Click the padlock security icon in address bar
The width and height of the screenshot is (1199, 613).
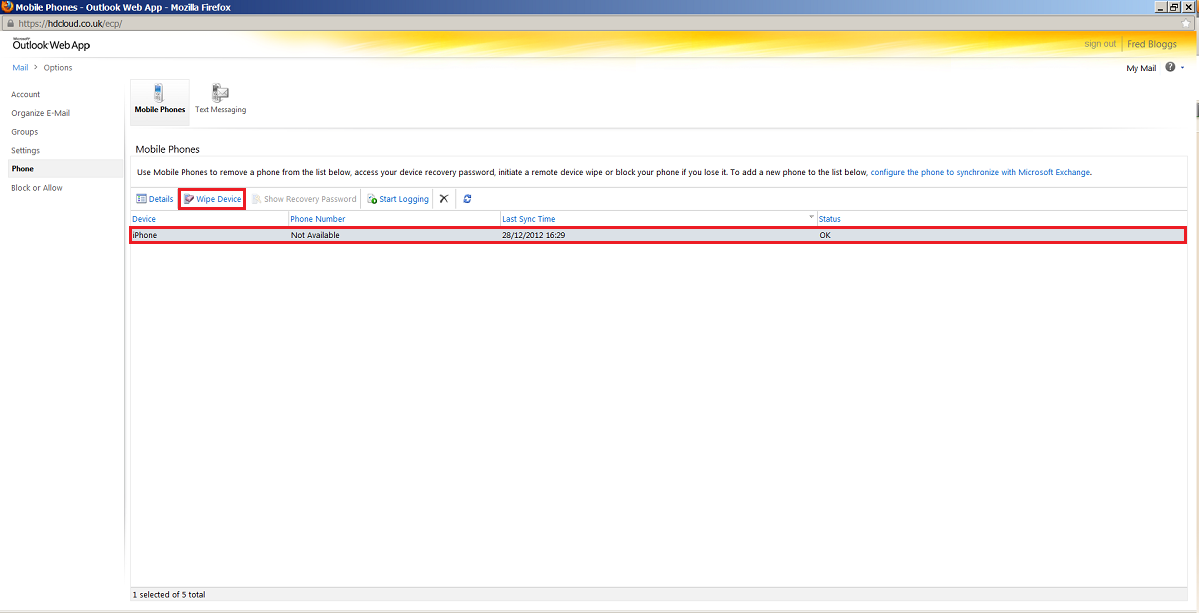pos(9,23)
